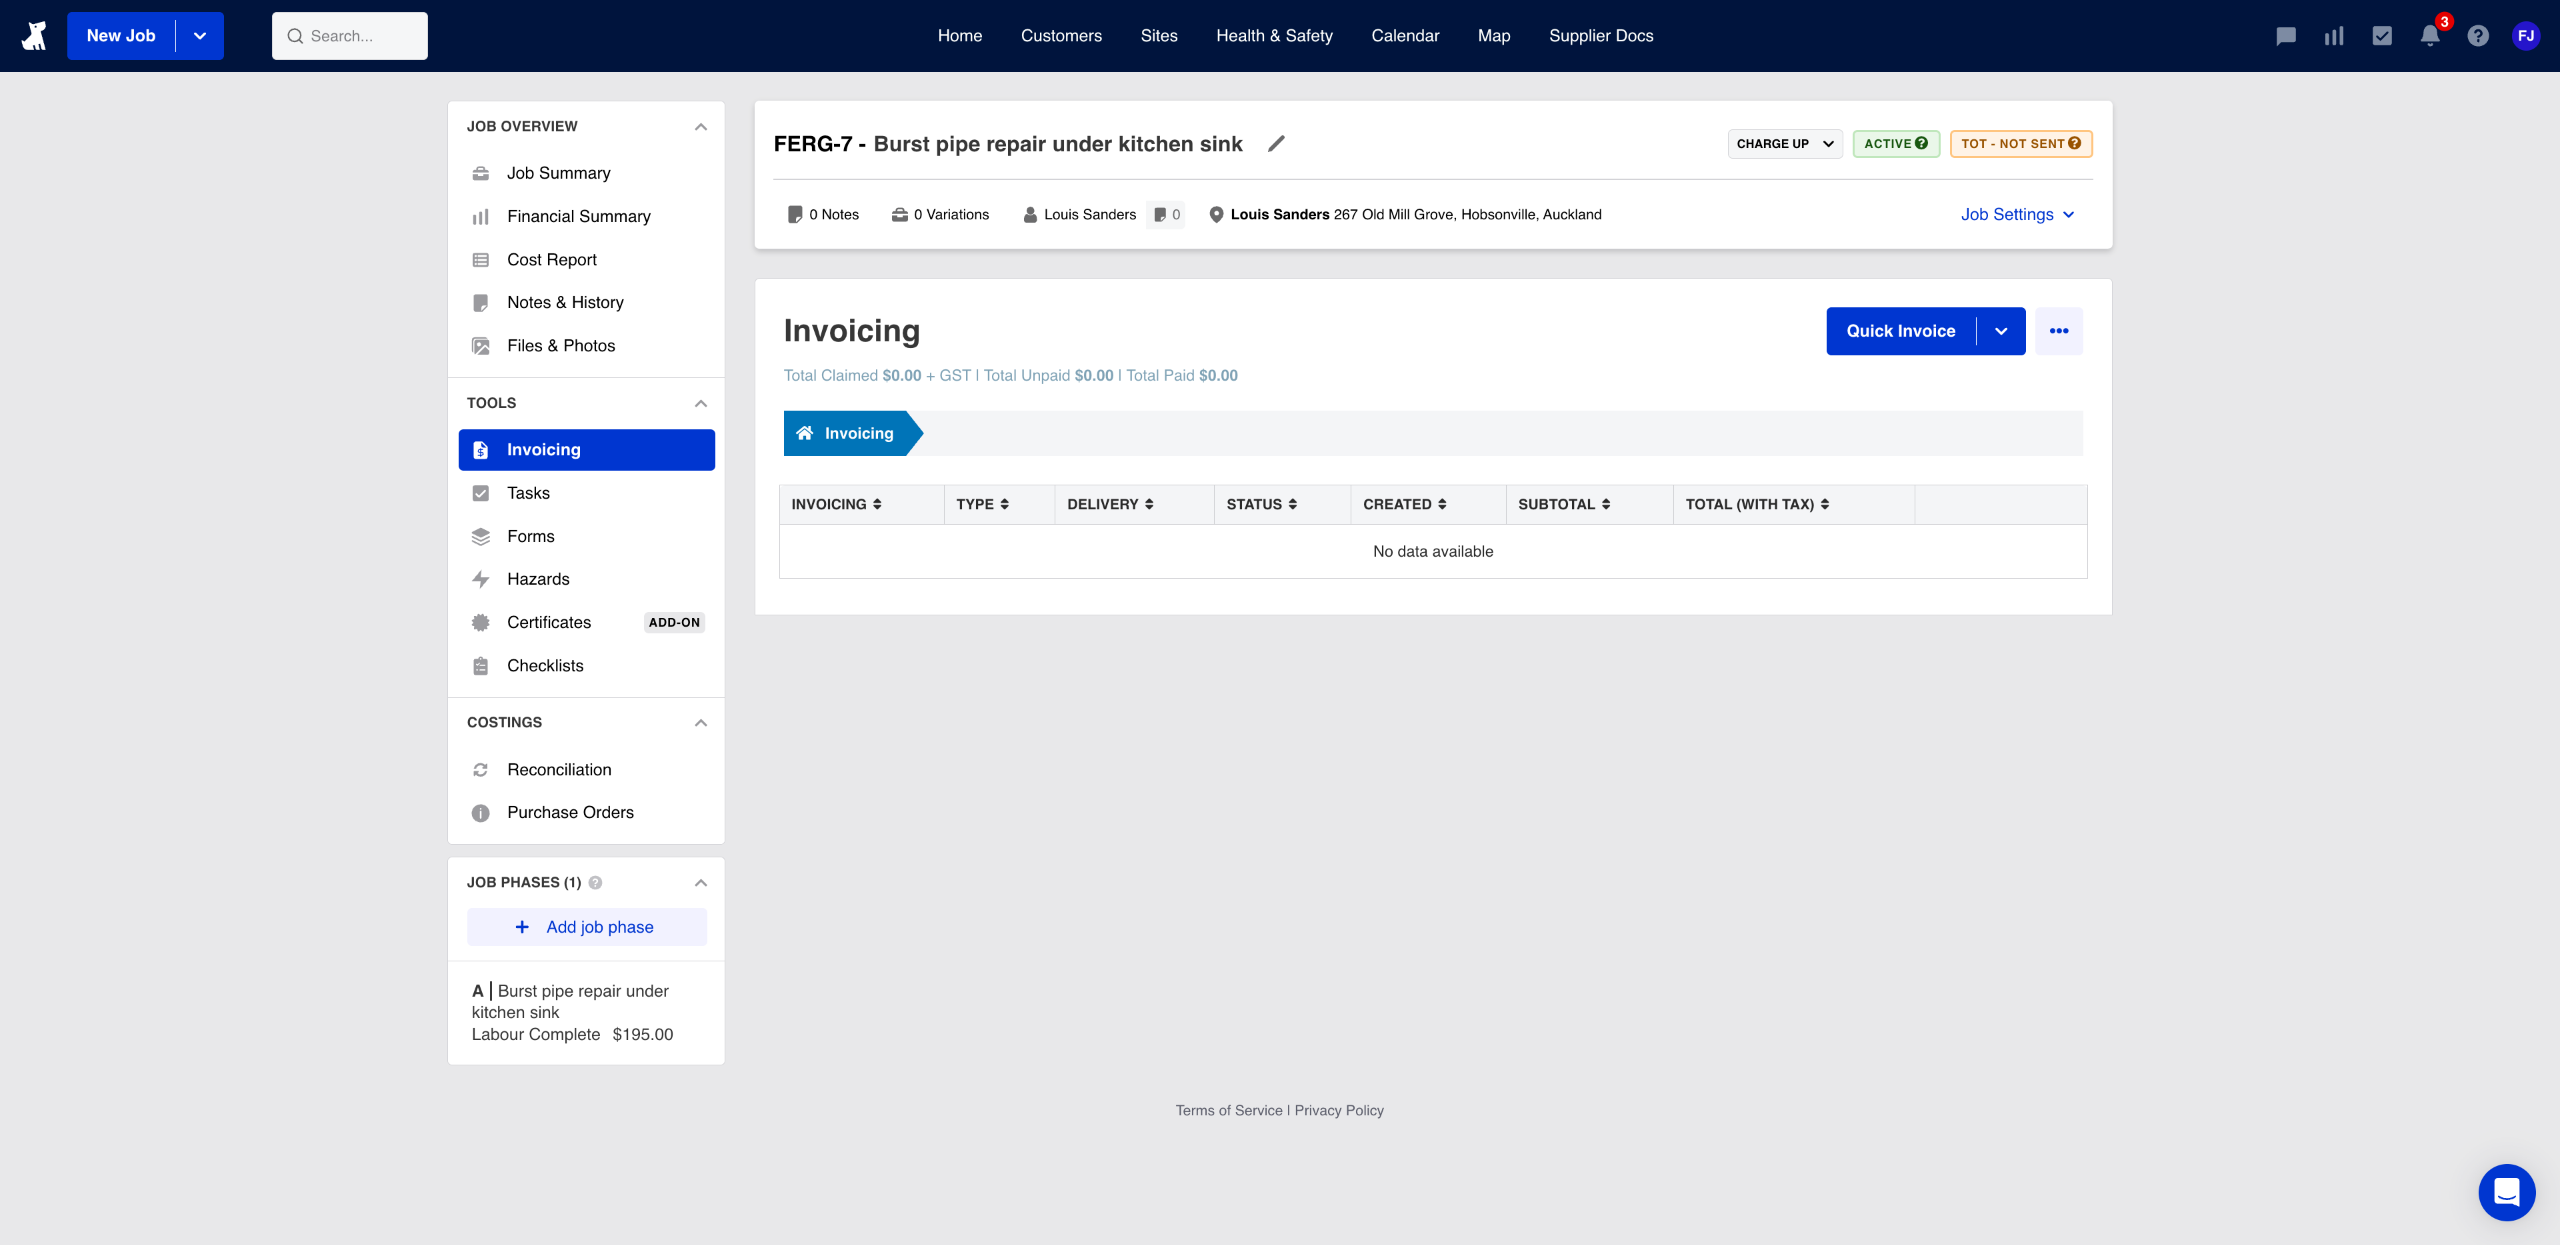This screenshot has width=2560, height=1245.
Task: Go to Financial Summary in sidebar
Action: tap(578, 217)
